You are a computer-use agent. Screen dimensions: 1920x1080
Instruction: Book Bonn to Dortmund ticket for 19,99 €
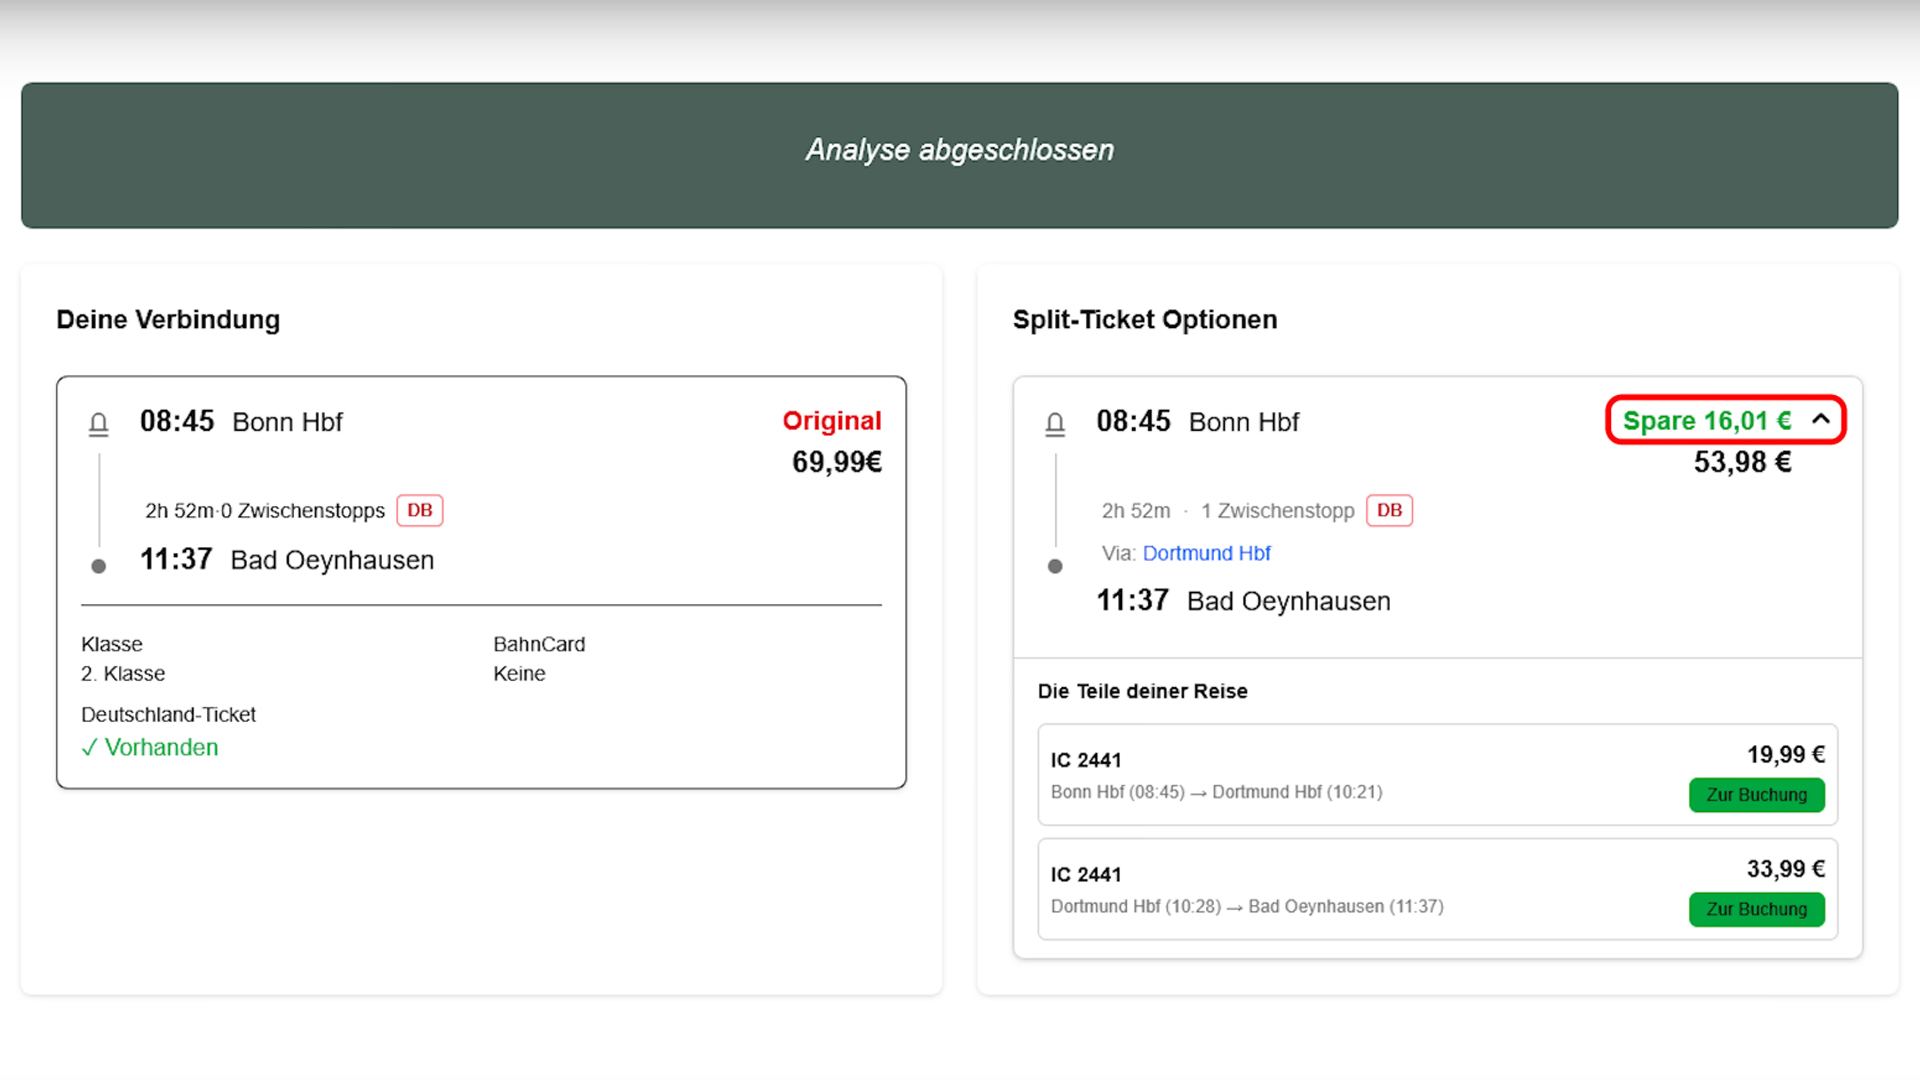tap(1756, 795)
